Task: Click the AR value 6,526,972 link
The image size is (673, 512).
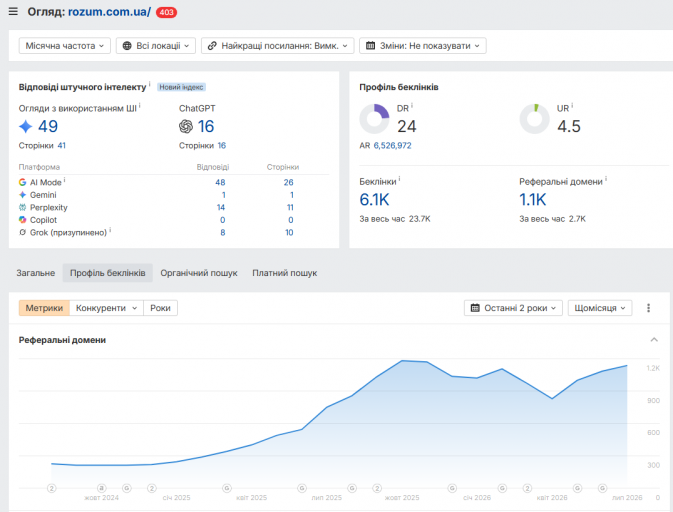Action: [x=392, y=145]
